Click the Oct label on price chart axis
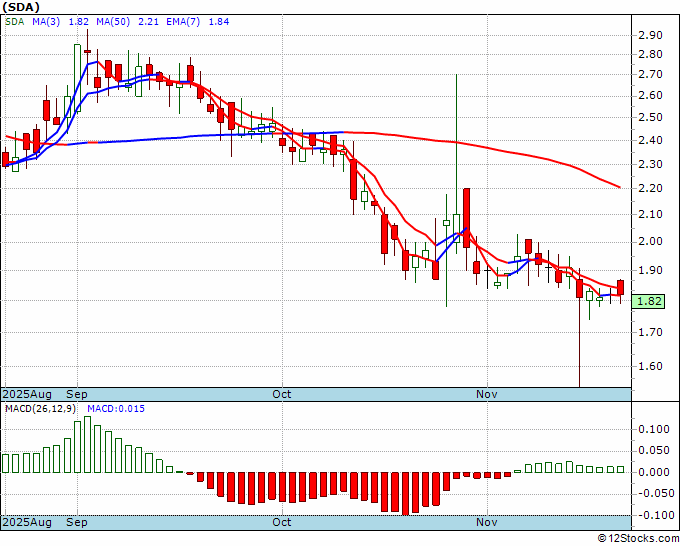This screenshot has height=546, width=680. pos(281,395)
